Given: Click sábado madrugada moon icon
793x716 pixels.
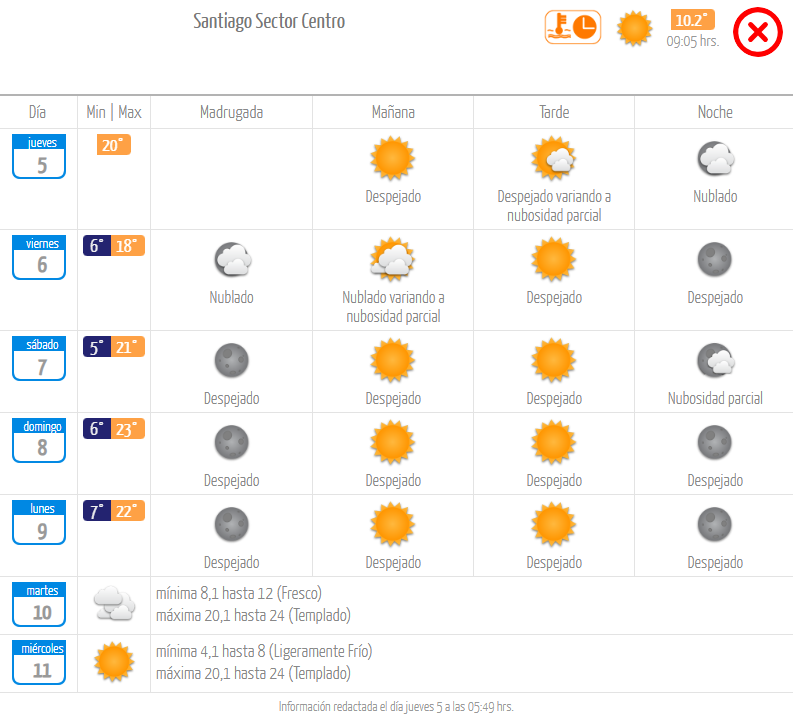Looking at the screenshot, I should pyautogui.click(x=232, y=361).
